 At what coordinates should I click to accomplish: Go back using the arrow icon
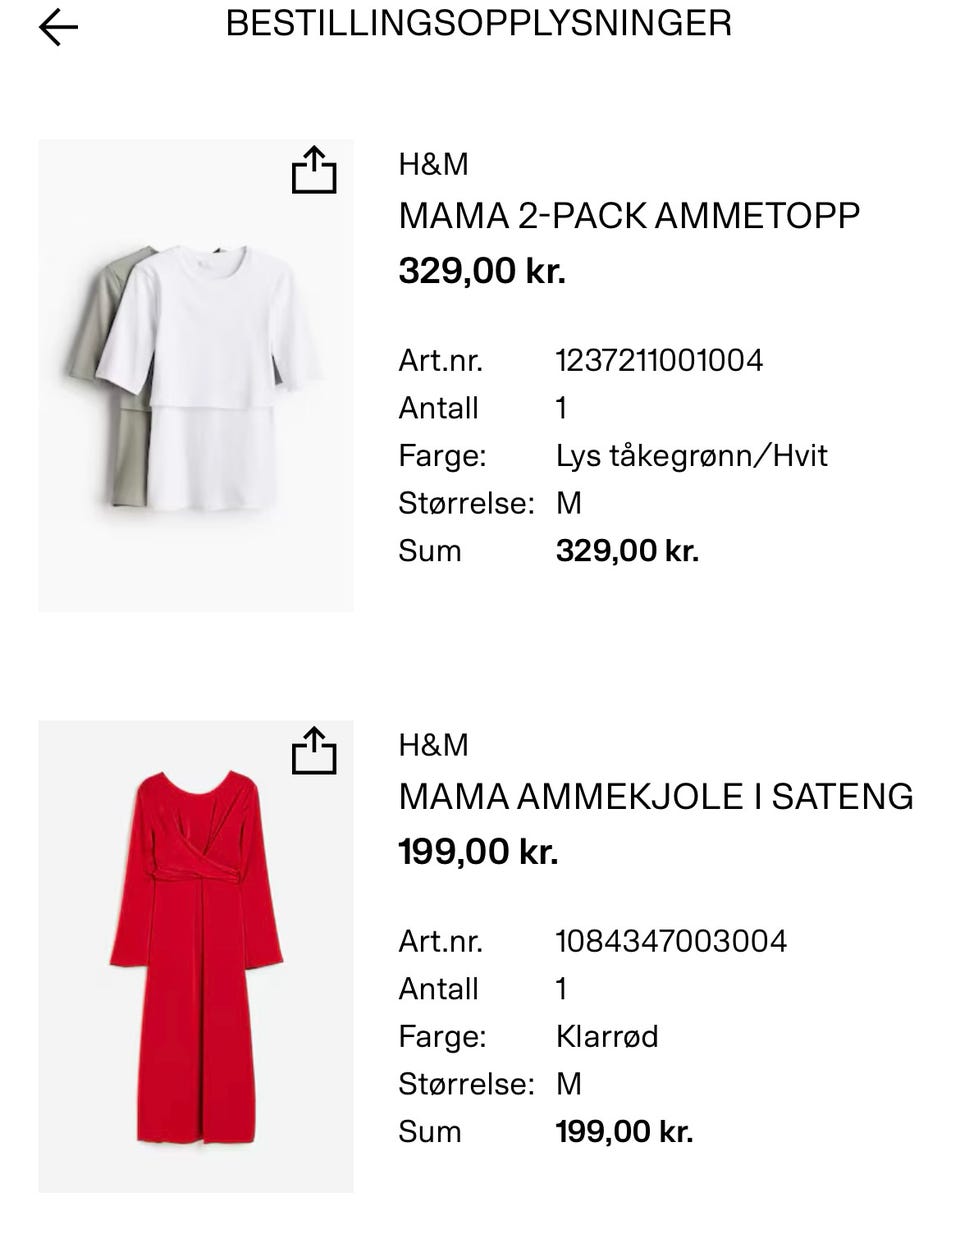[x=58, y=27]
